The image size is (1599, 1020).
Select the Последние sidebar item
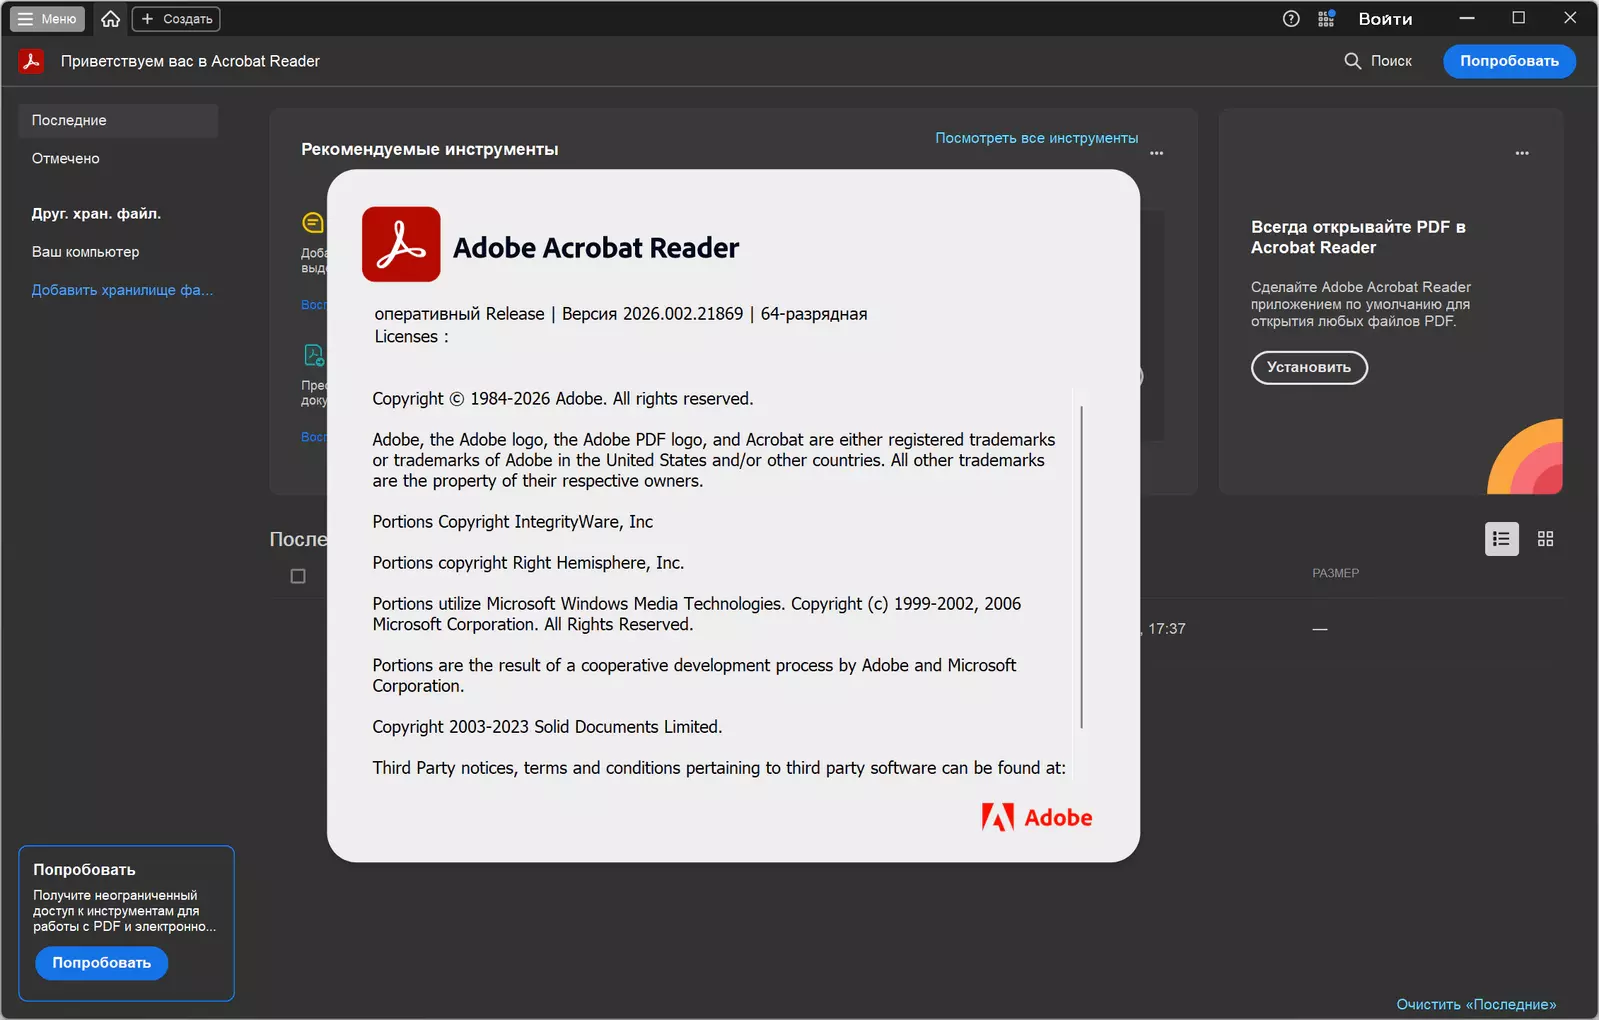point(118,120)
